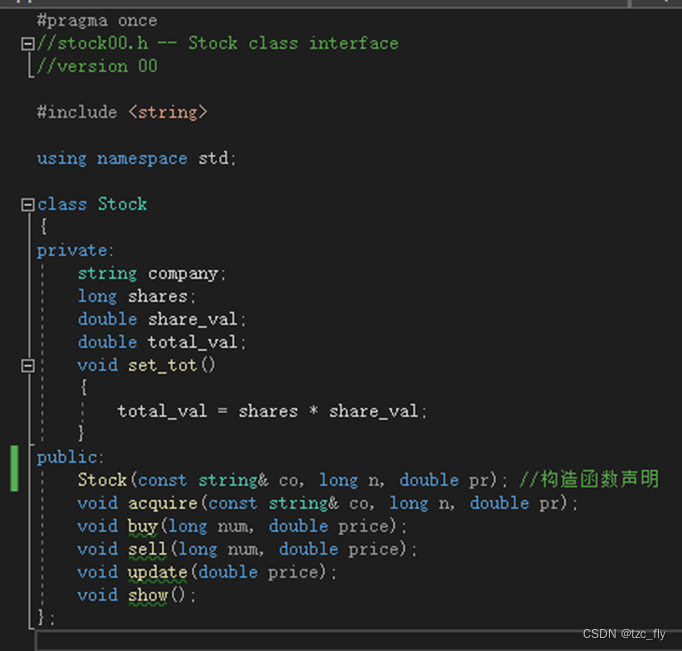Click 'using namespace std;' line
This screenshot has width=682, height=651.
coord(137,158)
